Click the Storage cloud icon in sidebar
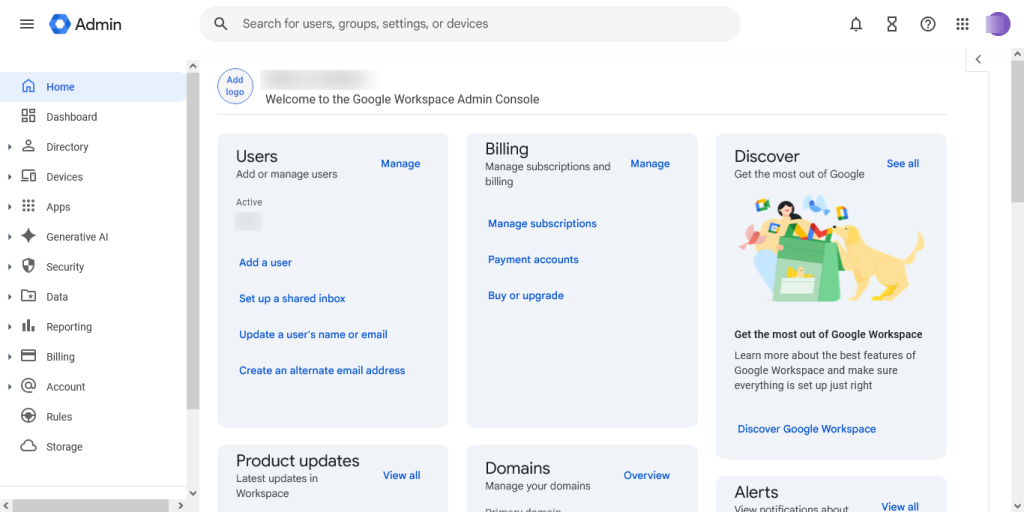Image resolution: width=1024 pixels, height=512 pixels. (x=28, y=447)
